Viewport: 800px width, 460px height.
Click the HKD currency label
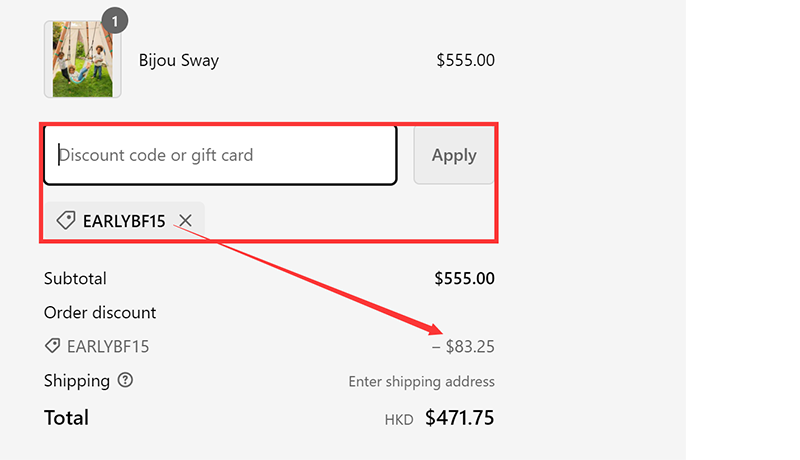(x=399, y=420)
